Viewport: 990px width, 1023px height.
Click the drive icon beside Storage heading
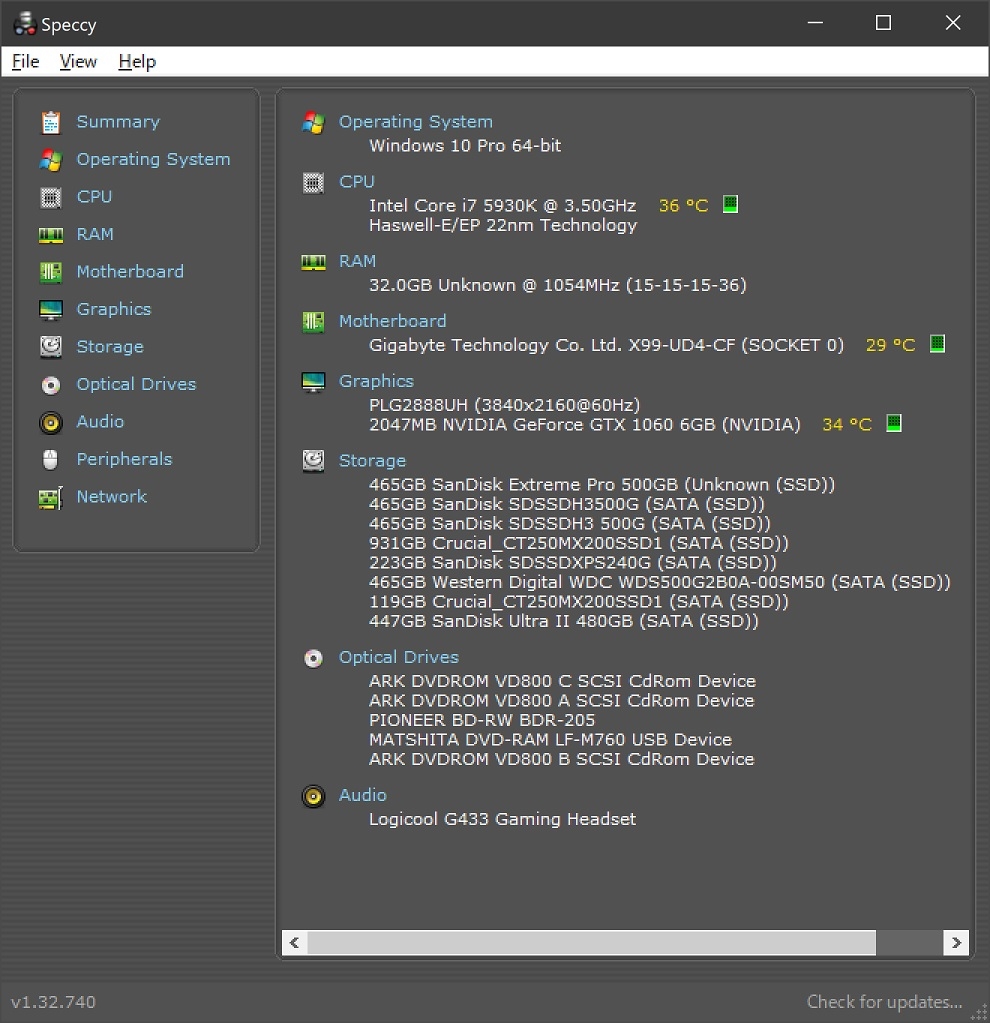pos(313,461)
